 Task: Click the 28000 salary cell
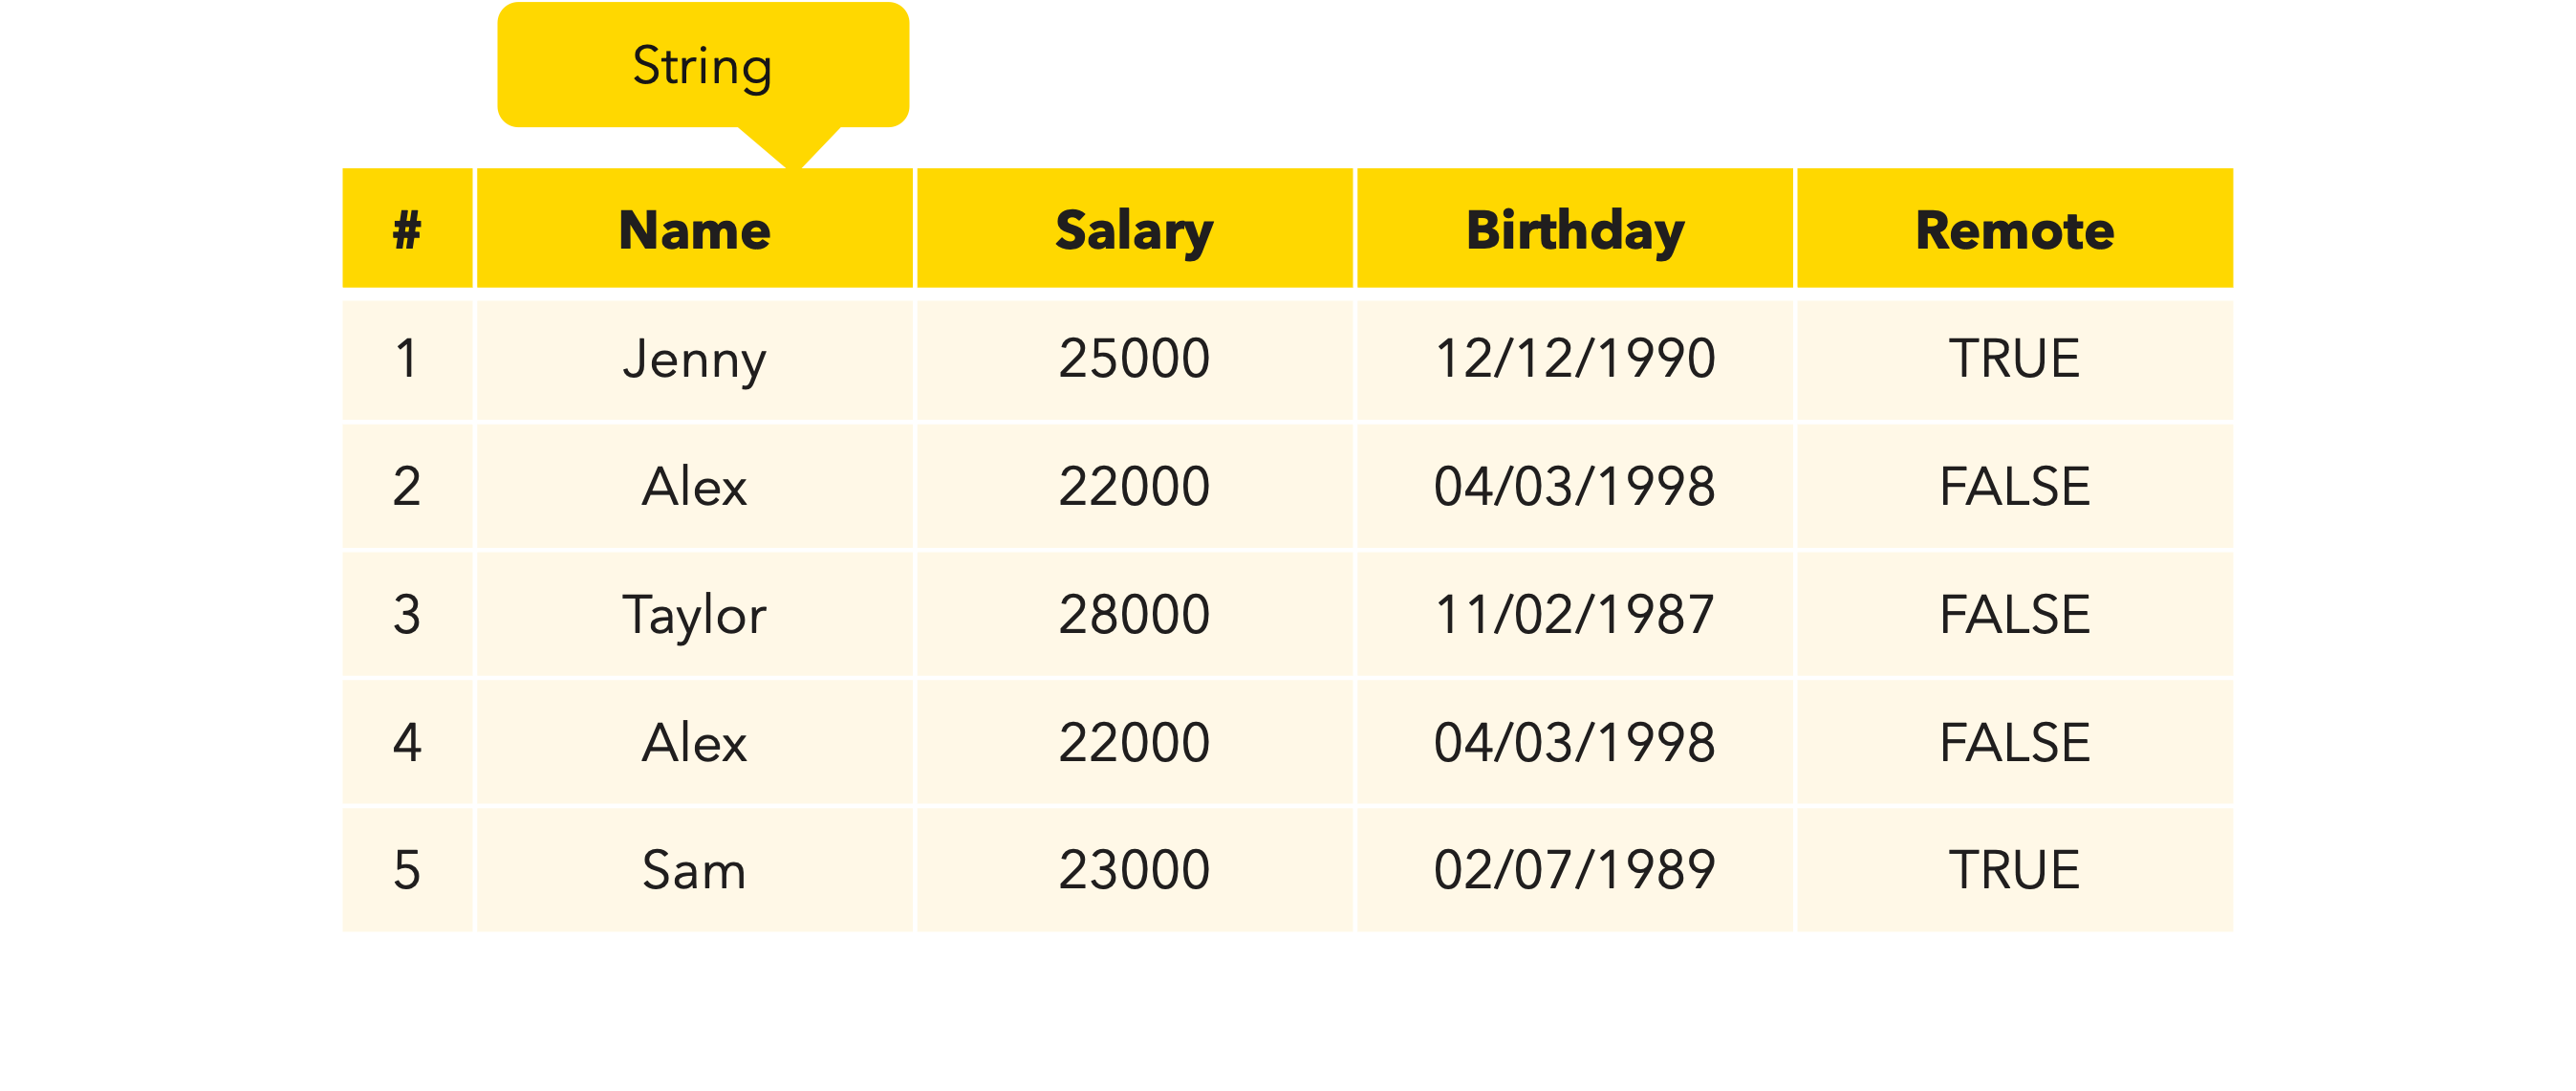[1134, 614]
